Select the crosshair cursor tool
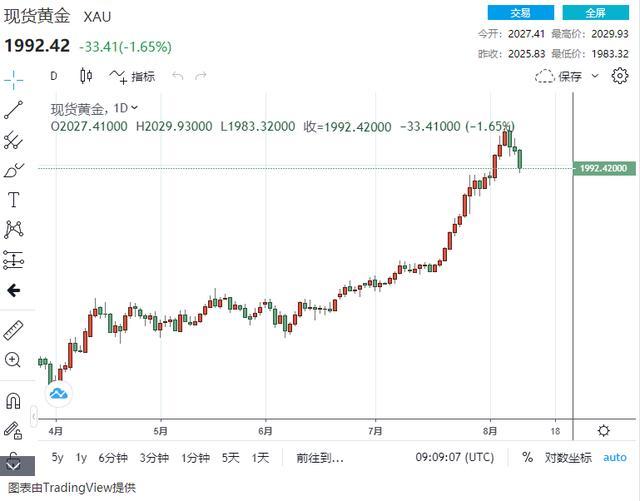 [x=14, y=78]
